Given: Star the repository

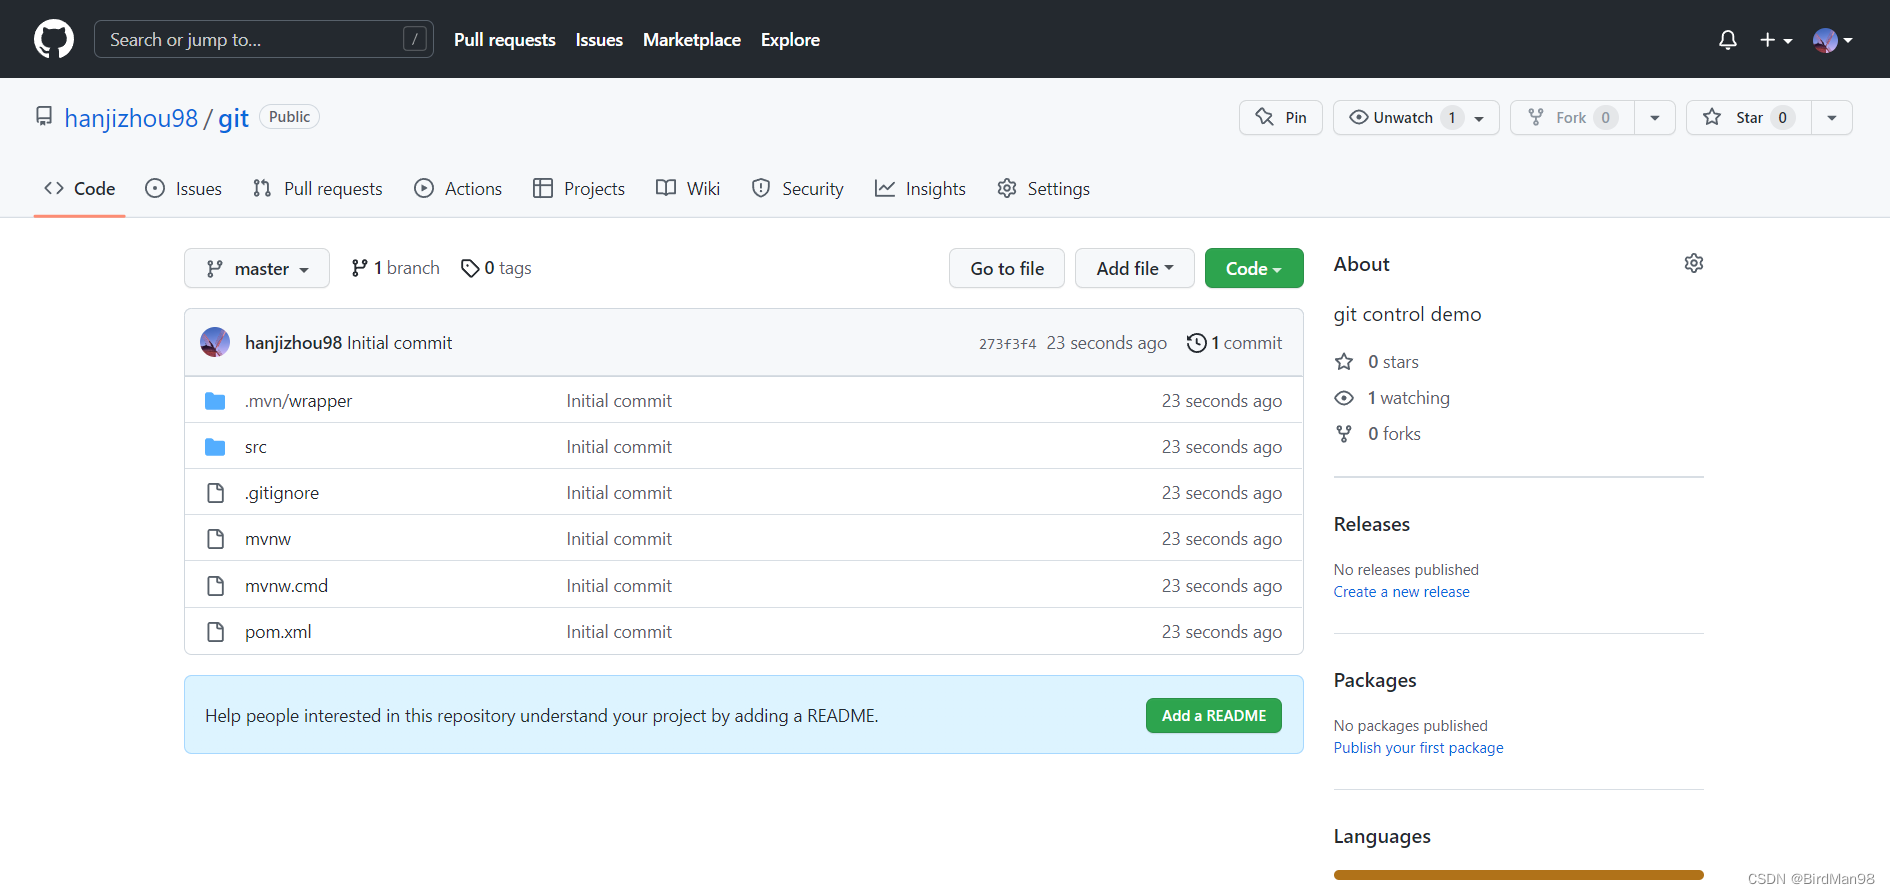Looking at the screenshot, I should pyautogui.click(x=1749, y=117).
